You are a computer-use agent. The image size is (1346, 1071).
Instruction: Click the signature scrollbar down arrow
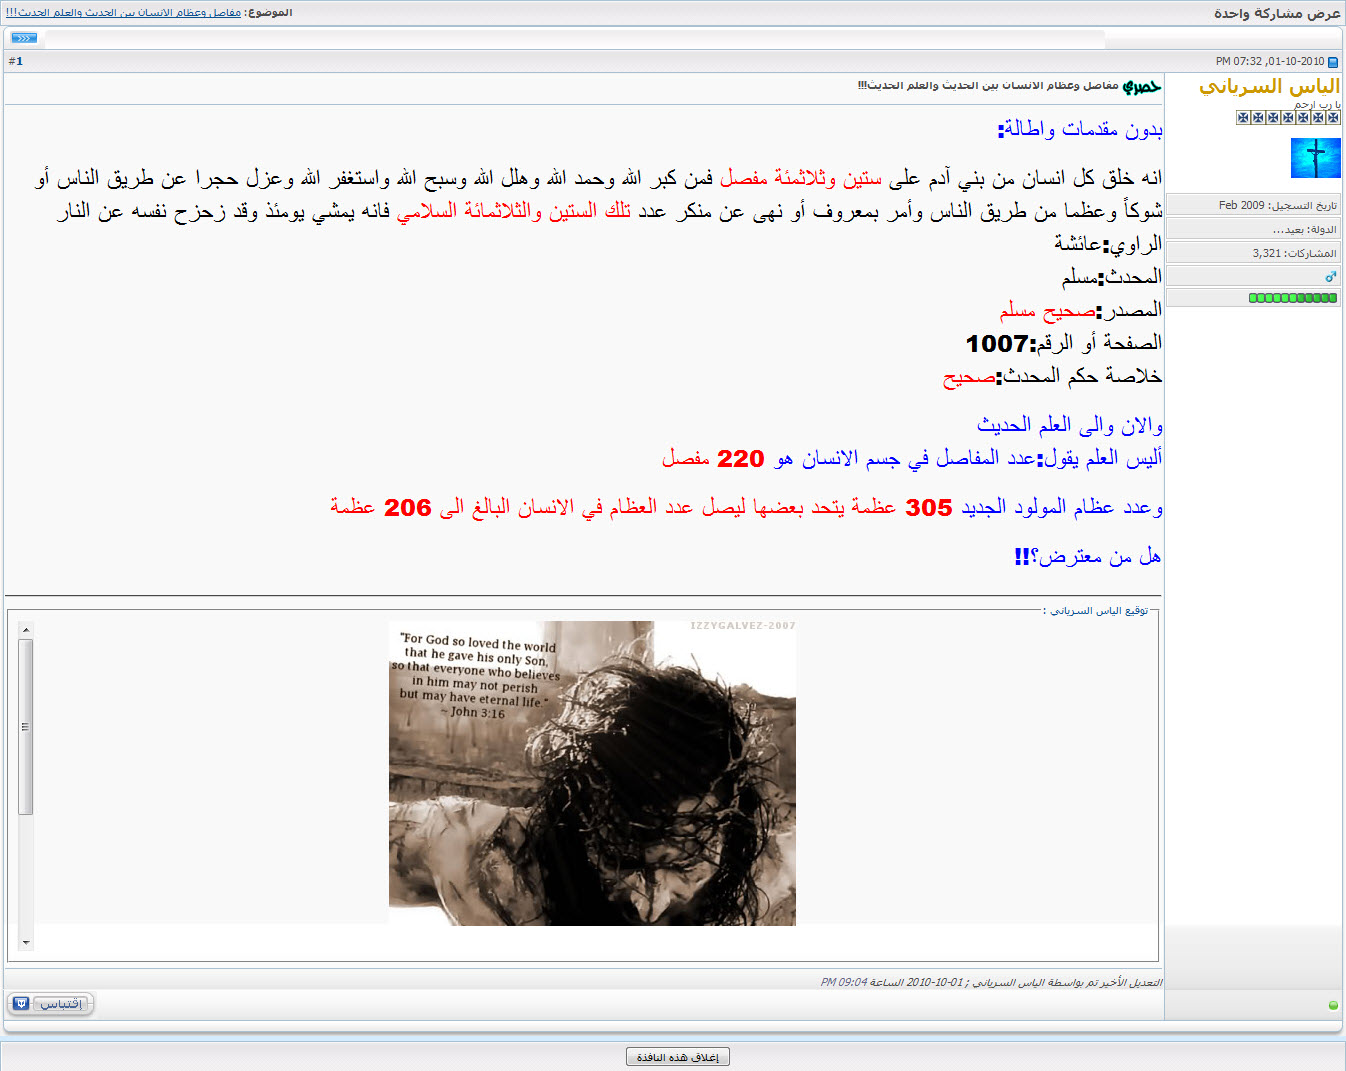[x=26, y=942]
